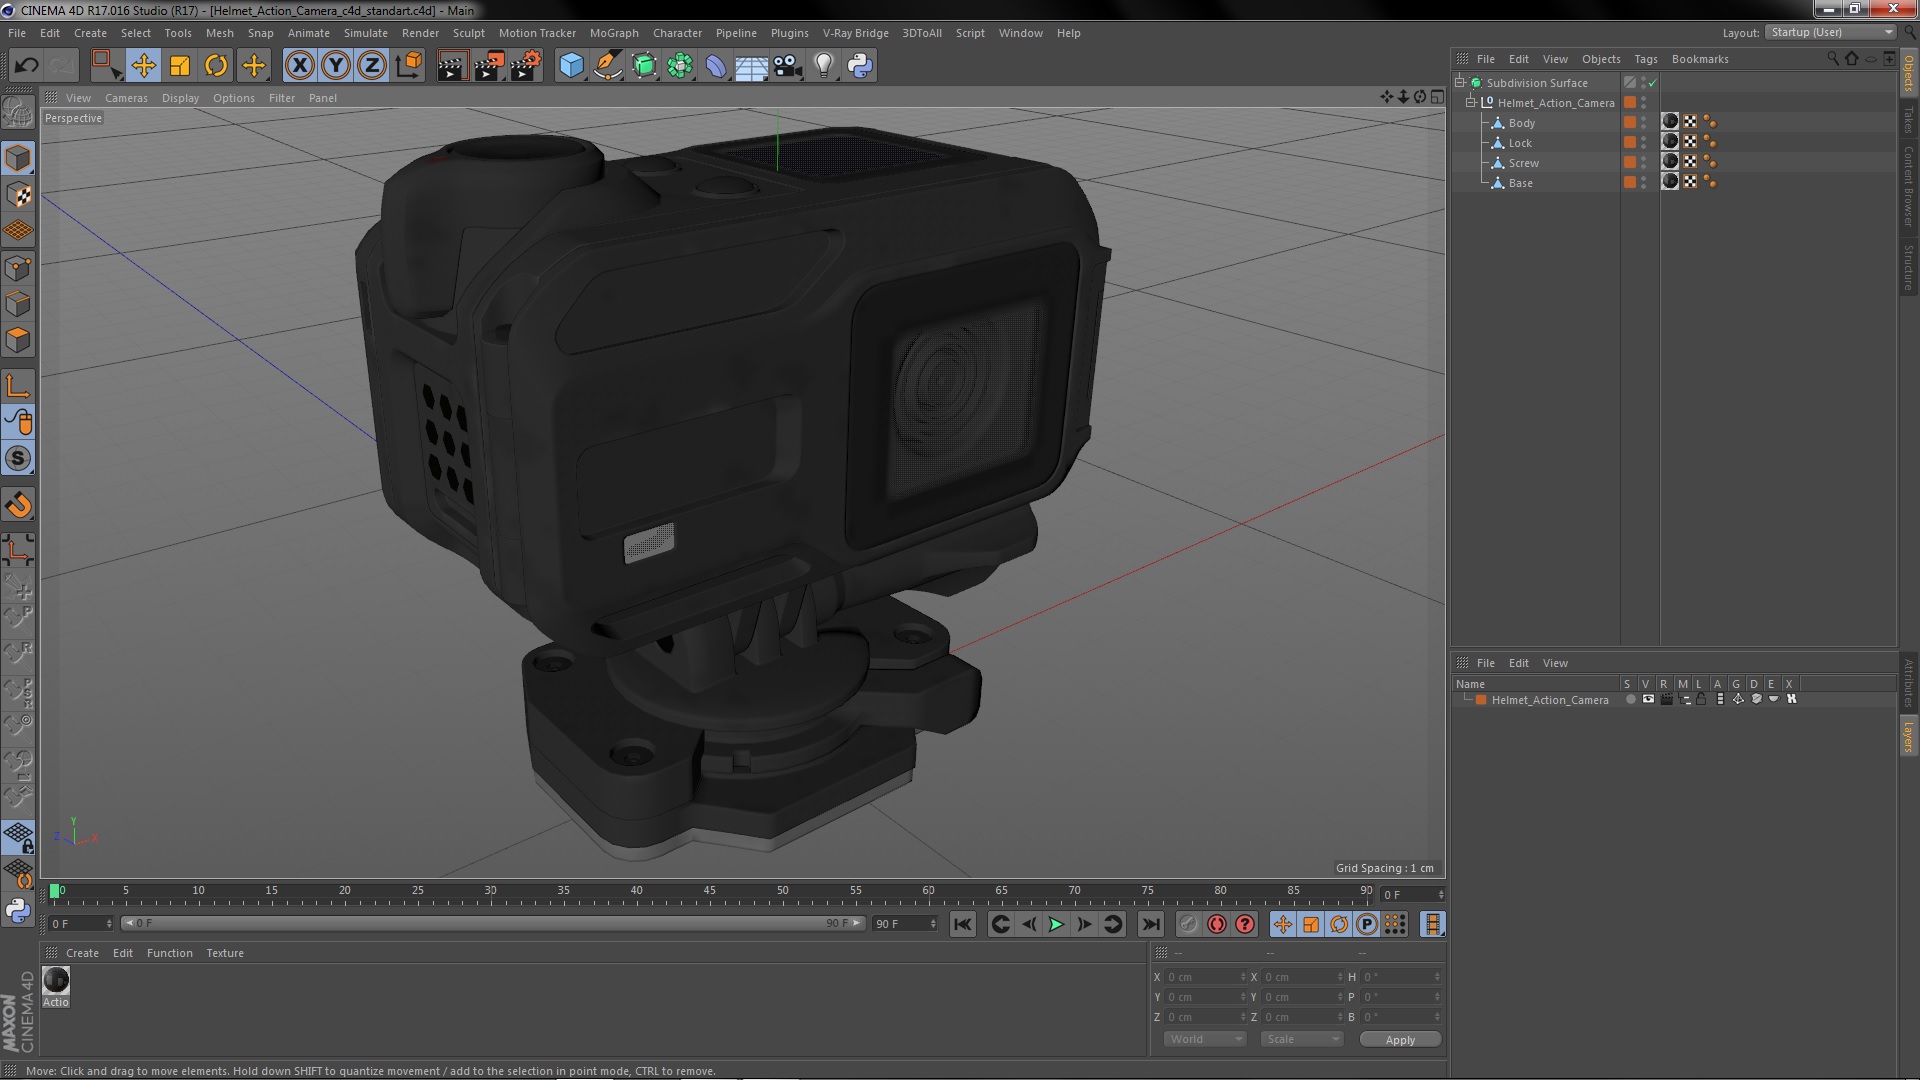
Task: Select the Live Selection tool
Action: pos(106,66)
